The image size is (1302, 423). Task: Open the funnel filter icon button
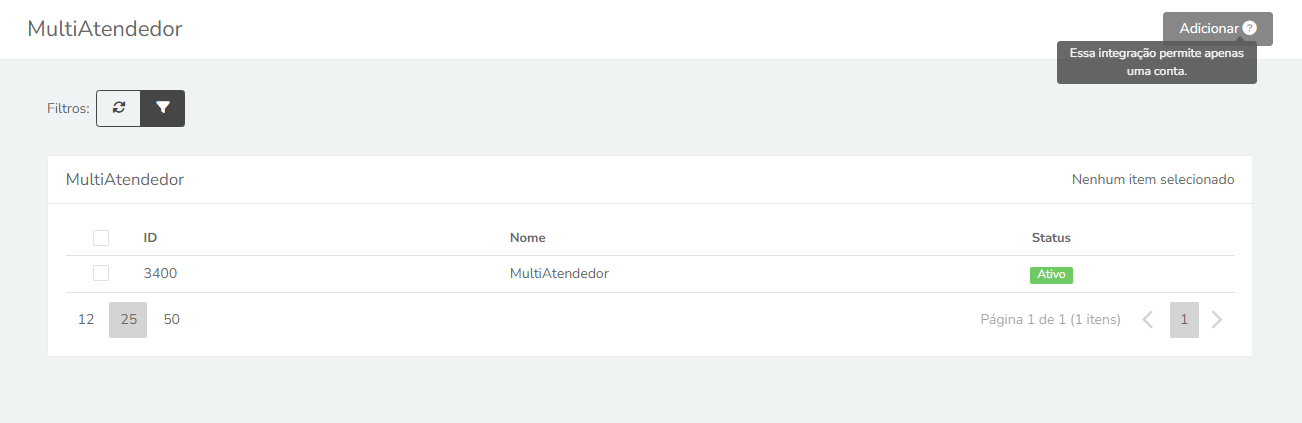point(163,108)
